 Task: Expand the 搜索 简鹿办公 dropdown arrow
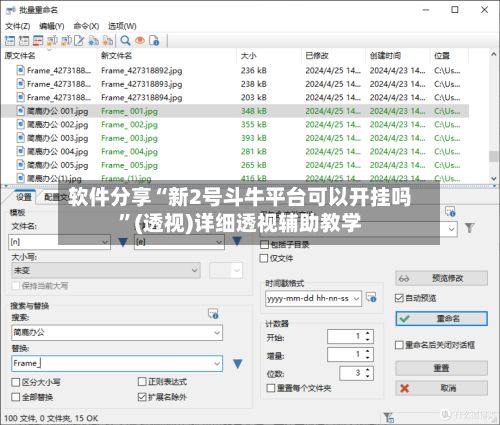click(x=217, y=333)
